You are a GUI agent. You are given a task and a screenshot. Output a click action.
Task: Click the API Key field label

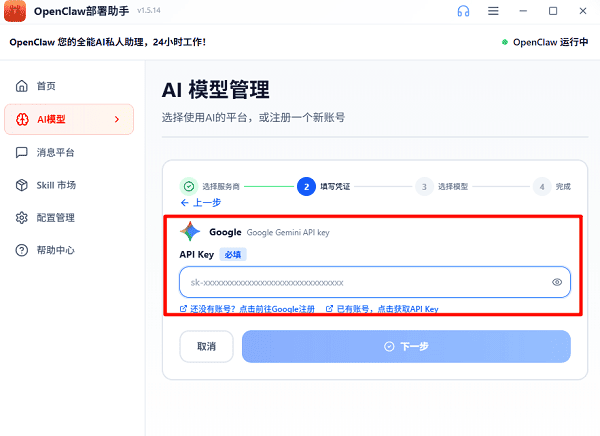click(197, 255)
